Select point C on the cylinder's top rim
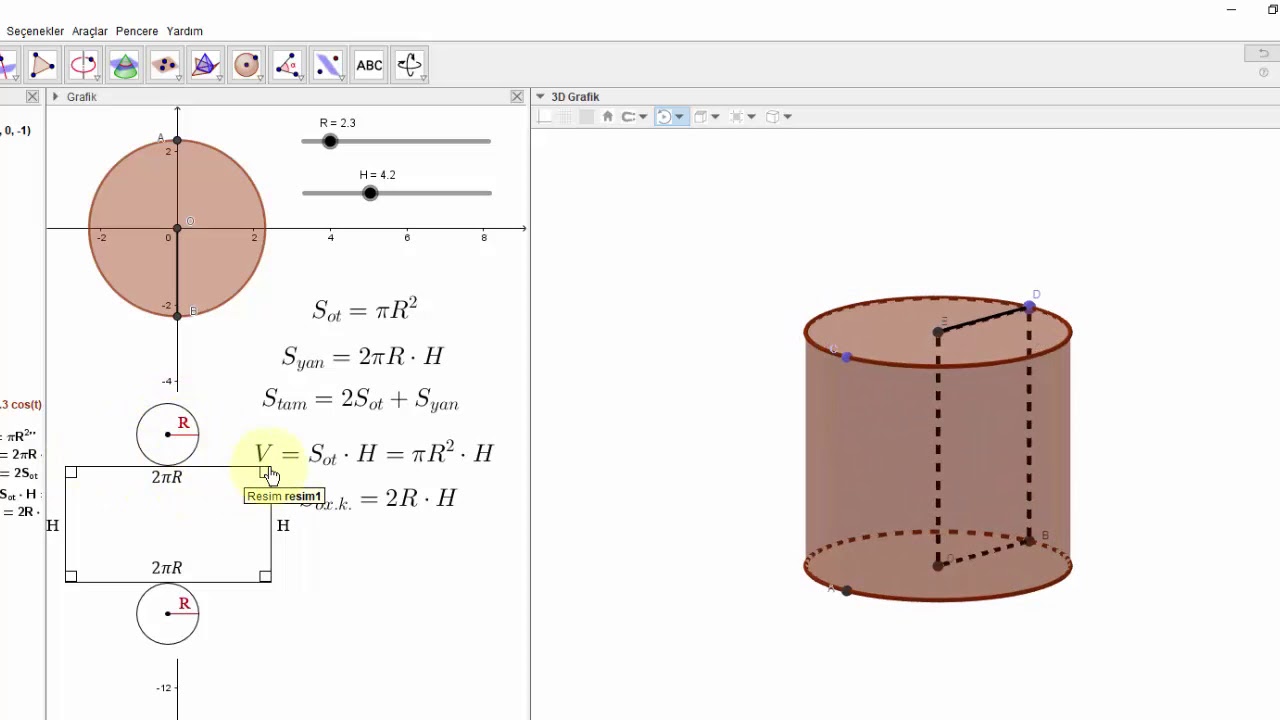The width and height of the screenshot is (1280, 720). click(847, 357)
